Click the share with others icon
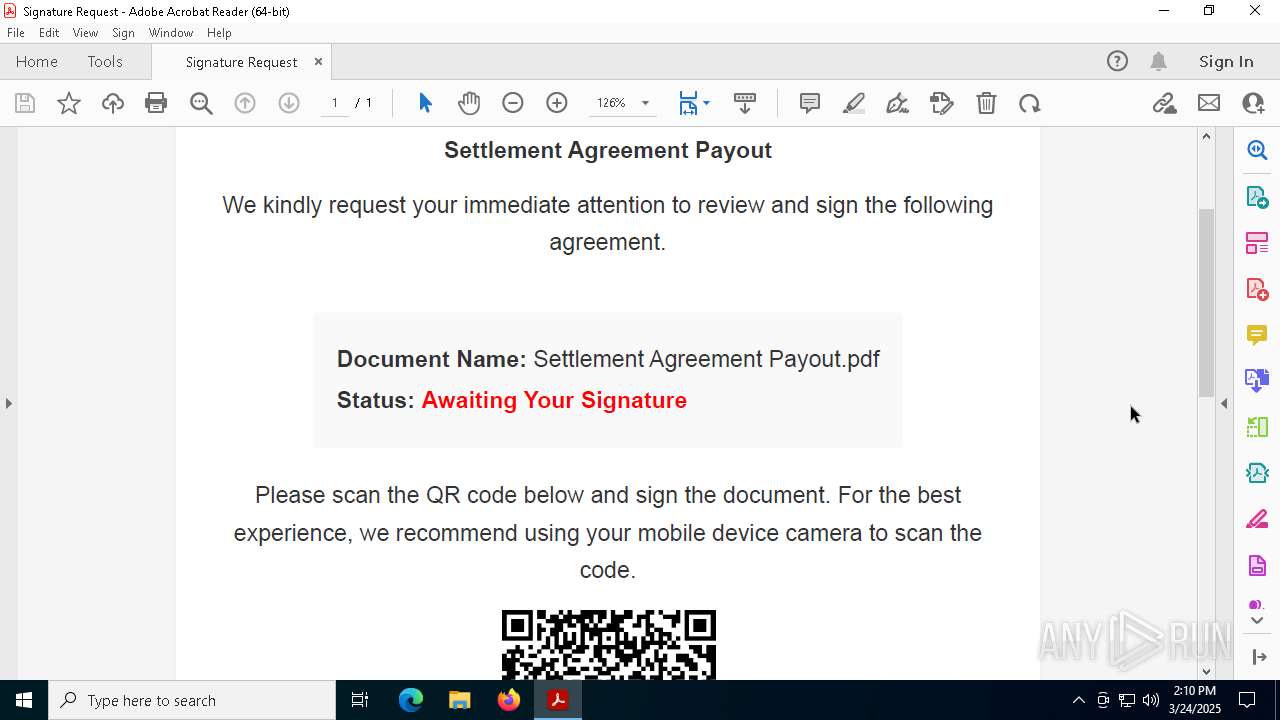 [x=1253, y=103]
